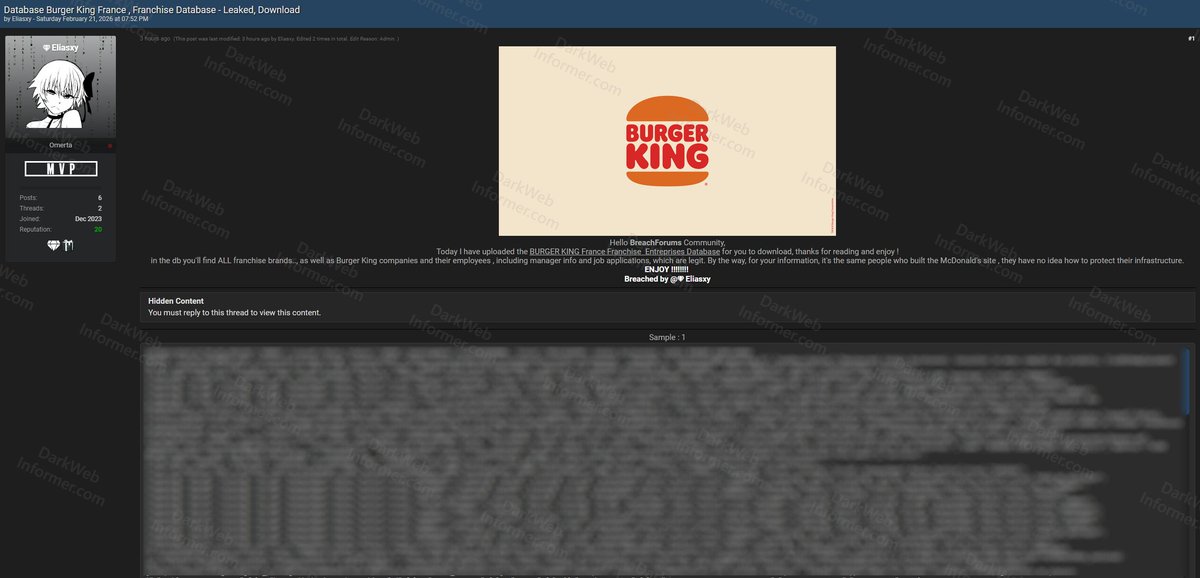
Task: Select the thread title text
Action: coord(152,9)
